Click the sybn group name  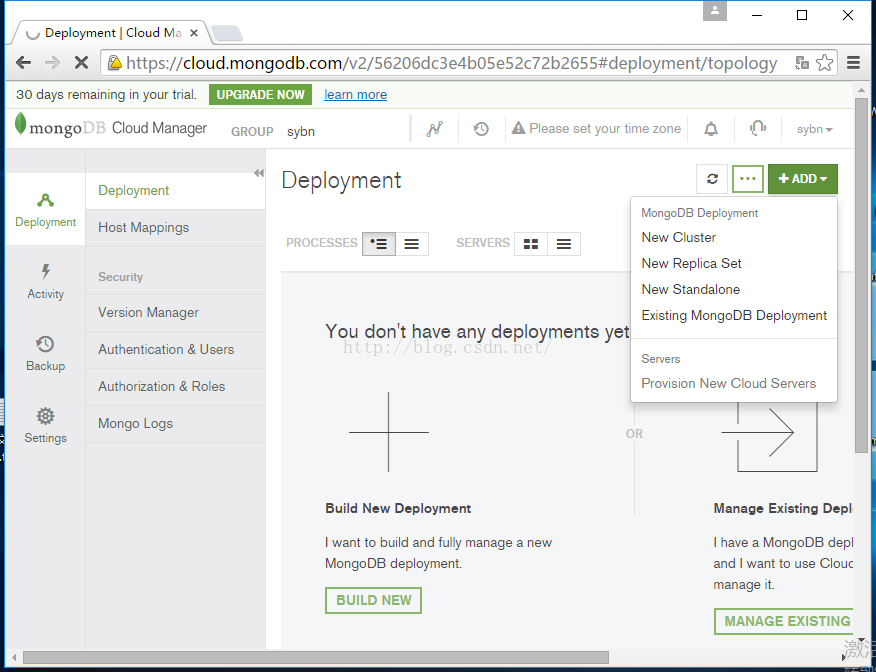click(301, 132)
